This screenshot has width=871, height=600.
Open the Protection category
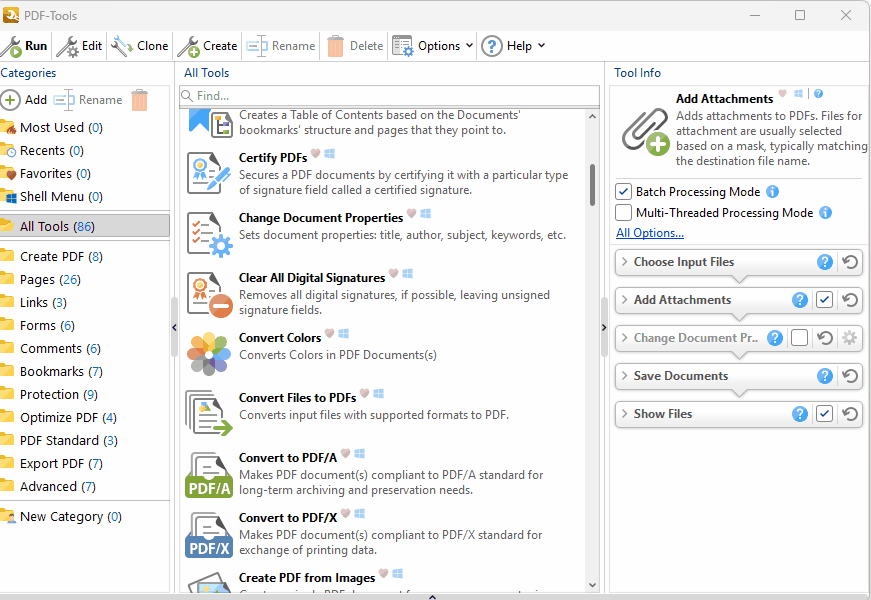[x=48, y=395]
